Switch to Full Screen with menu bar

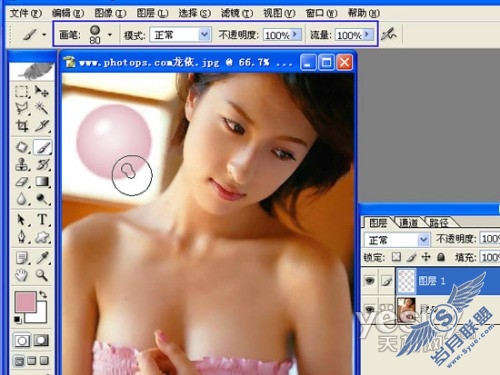click(x=32, y=361)
